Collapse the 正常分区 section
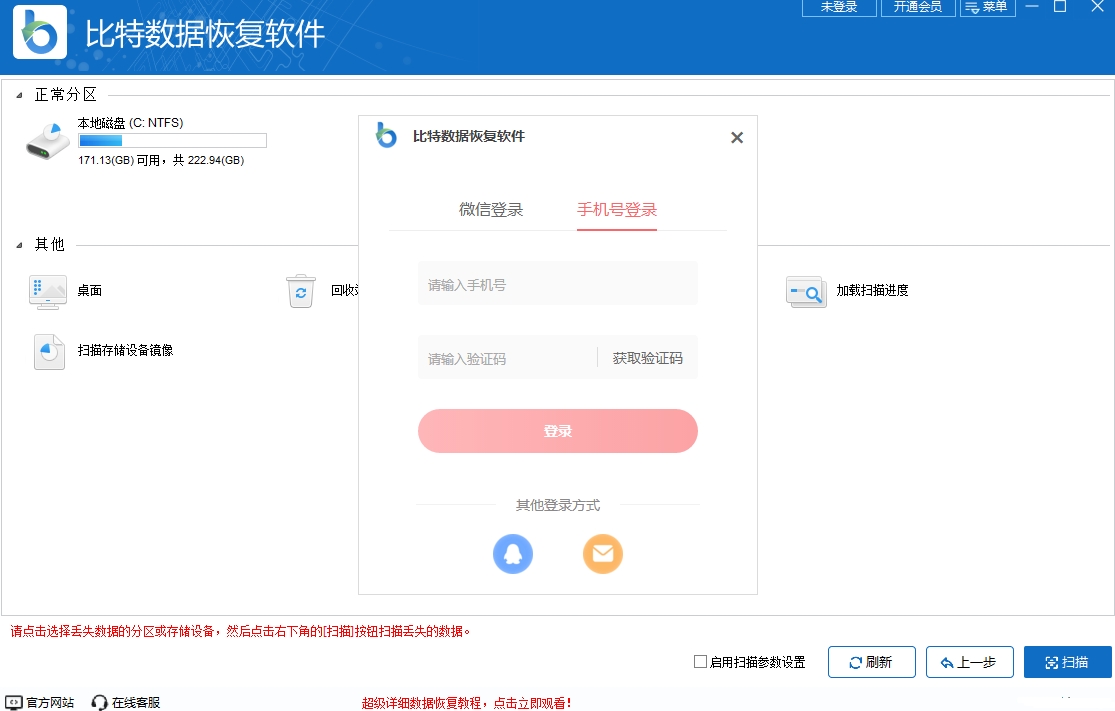1115x711 pixels. [x=17, y=94]
